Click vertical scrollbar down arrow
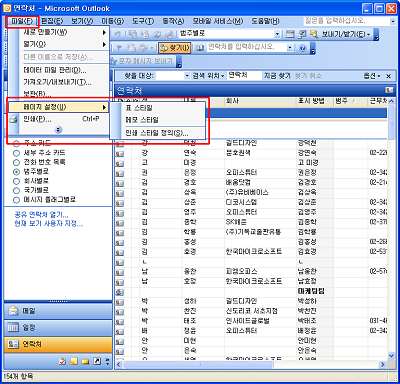 (x=391, y=356)
